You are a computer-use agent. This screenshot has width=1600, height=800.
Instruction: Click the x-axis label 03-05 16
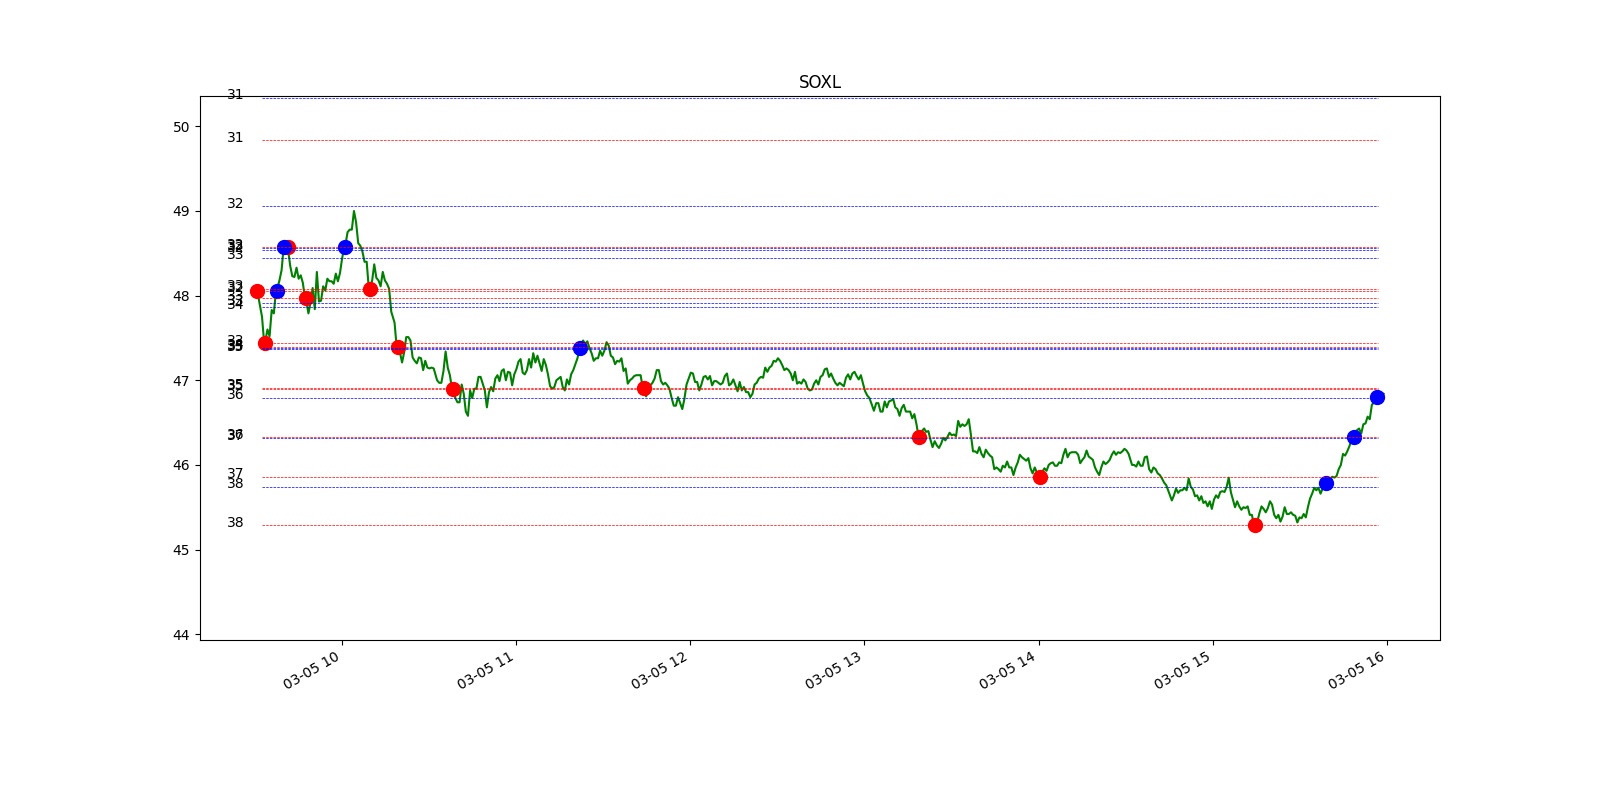pos(1357,670)
